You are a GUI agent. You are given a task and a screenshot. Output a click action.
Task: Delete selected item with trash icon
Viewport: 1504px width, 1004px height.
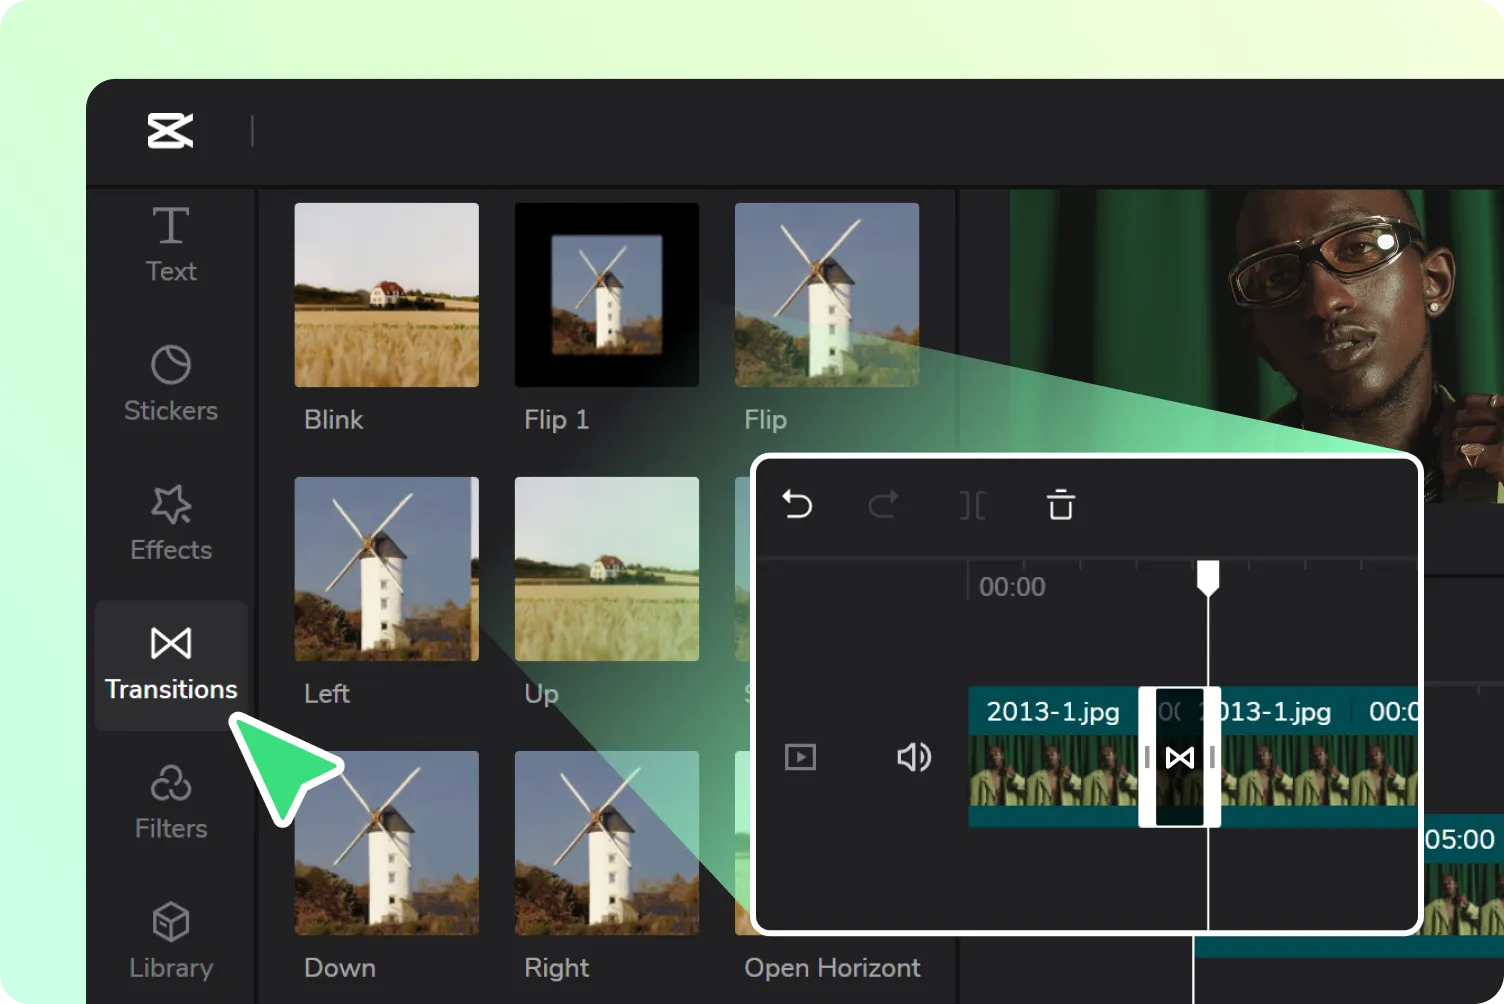(1060, 505)
